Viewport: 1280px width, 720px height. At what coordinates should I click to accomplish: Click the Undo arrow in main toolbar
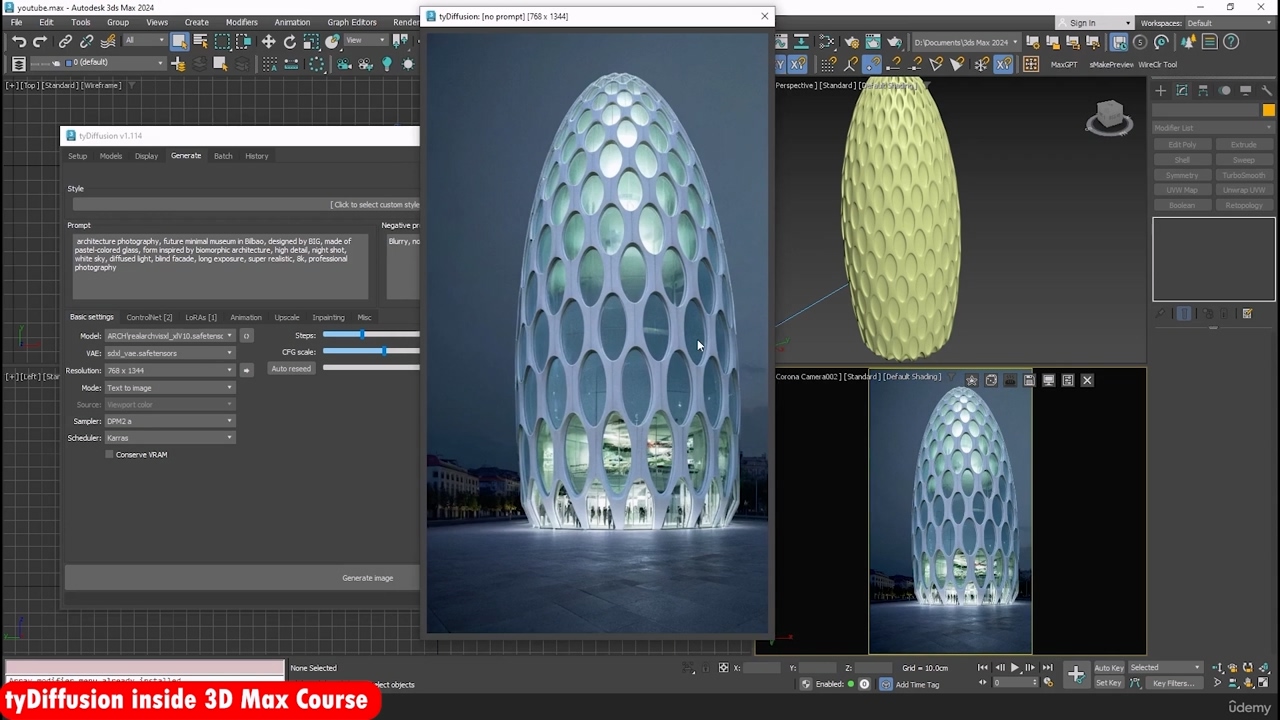(18, 42)
